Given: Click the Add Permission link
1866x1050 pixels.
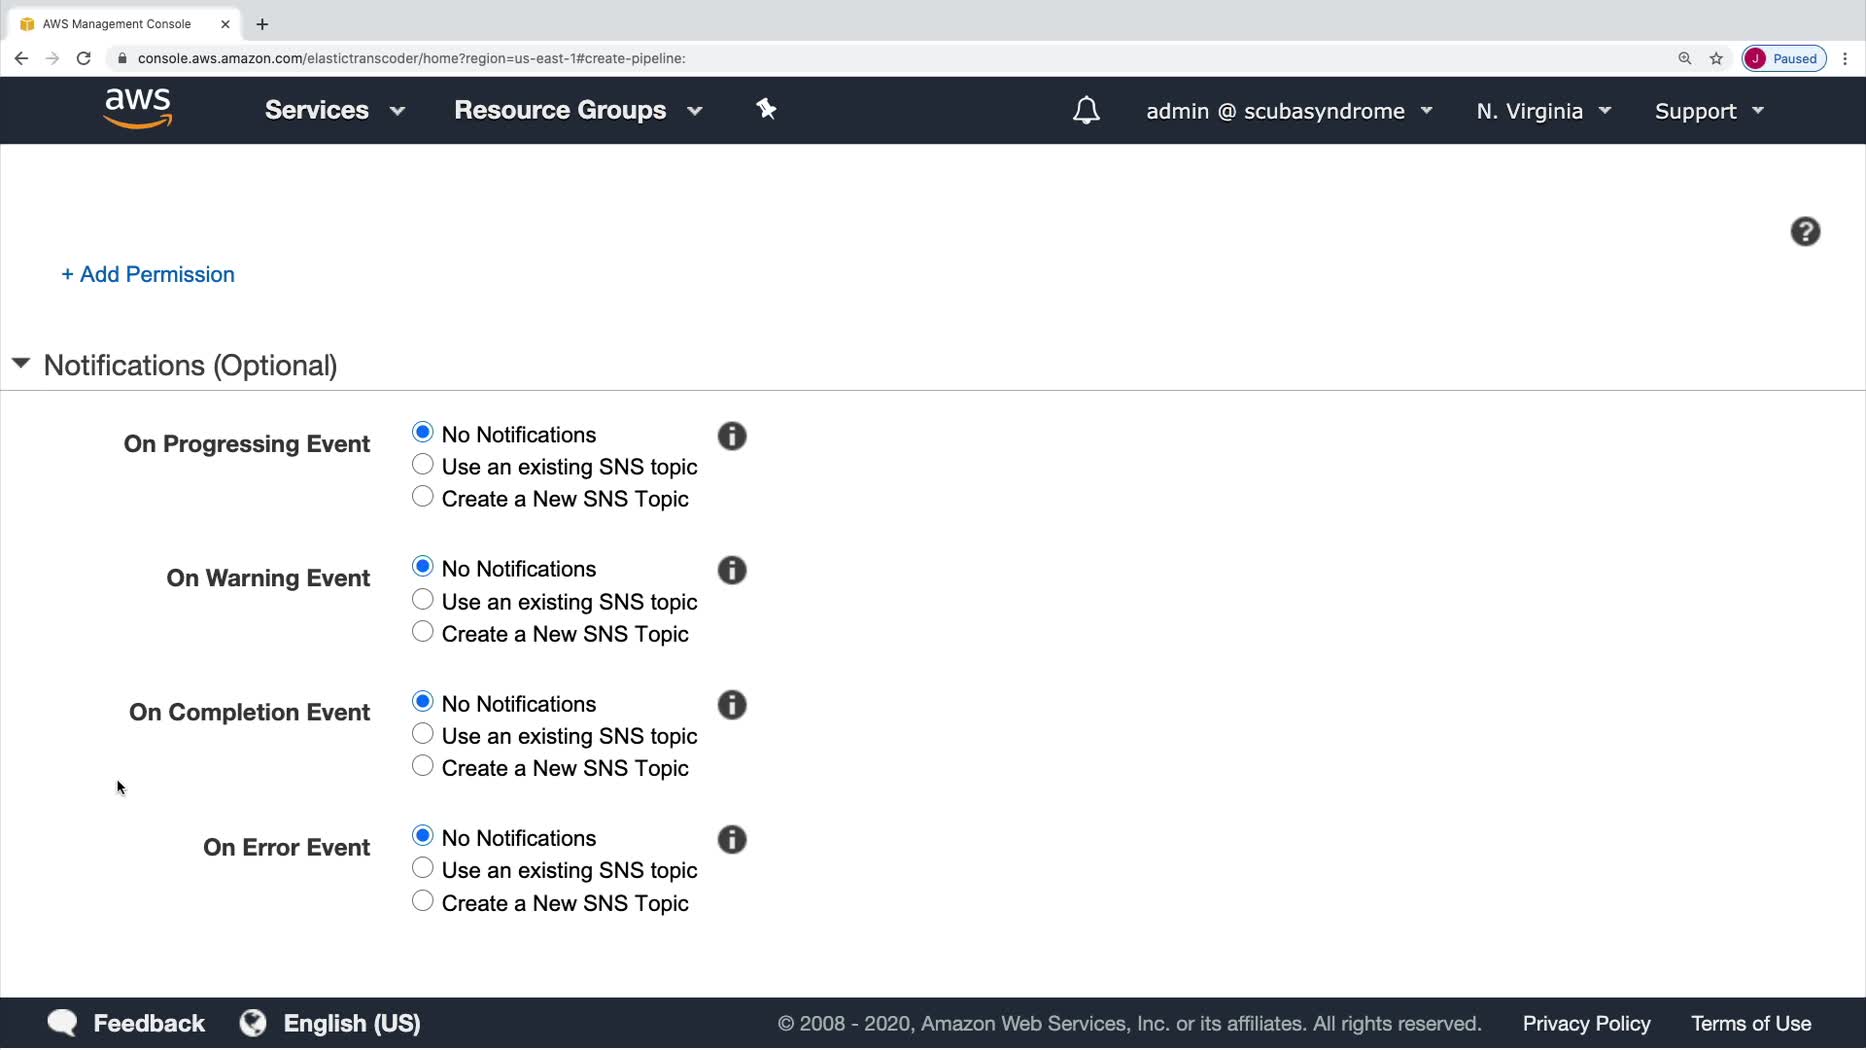Looking at the screenshot, I should coord(148,274).
